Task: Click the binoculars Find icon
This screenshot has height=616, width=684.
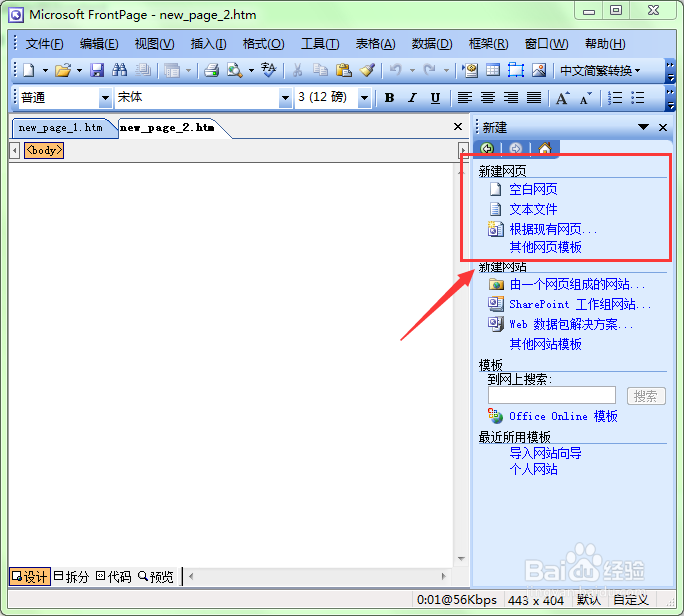Action: coord(120,70)
